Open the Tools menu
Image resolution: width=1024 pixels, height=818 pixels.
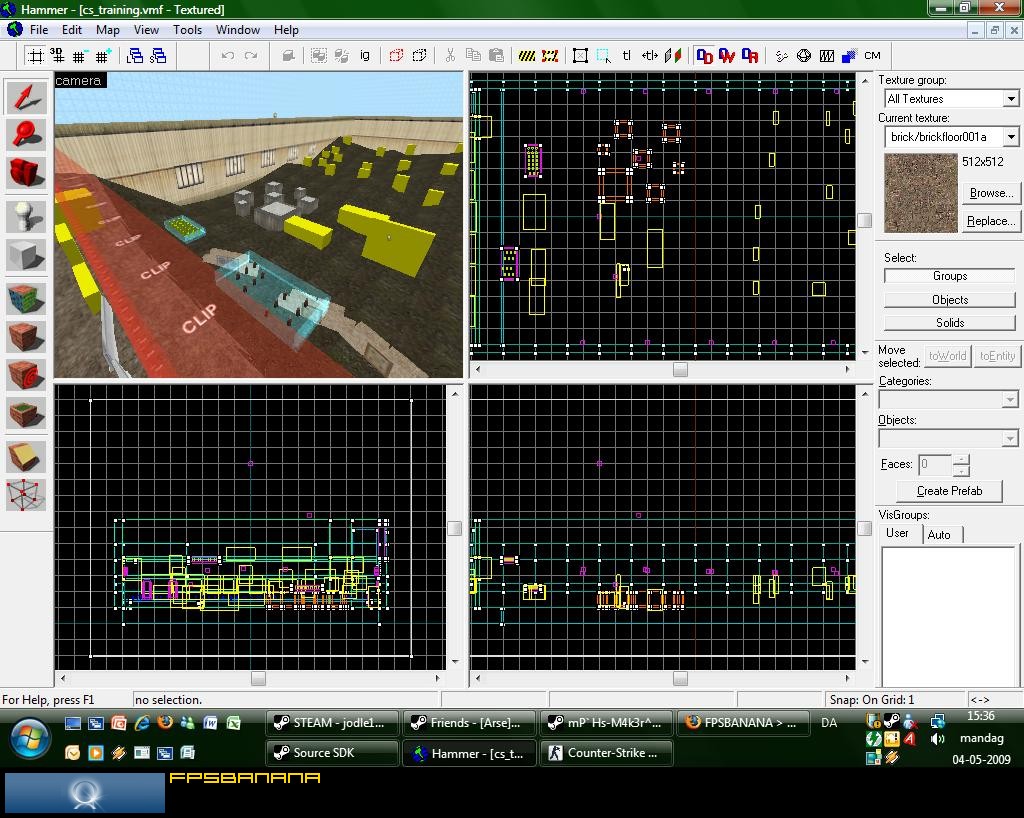(187, 30)
